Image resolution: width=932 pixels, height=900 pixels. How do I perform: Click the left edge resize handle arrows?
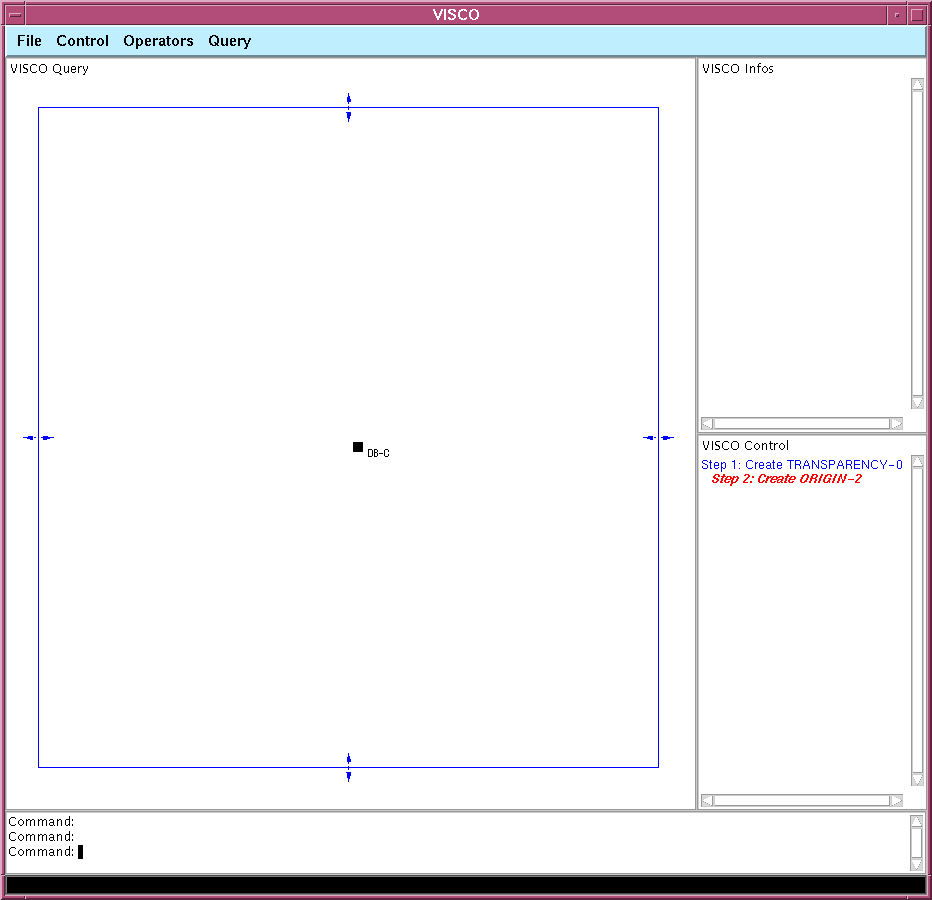click(x=39, y=438)
